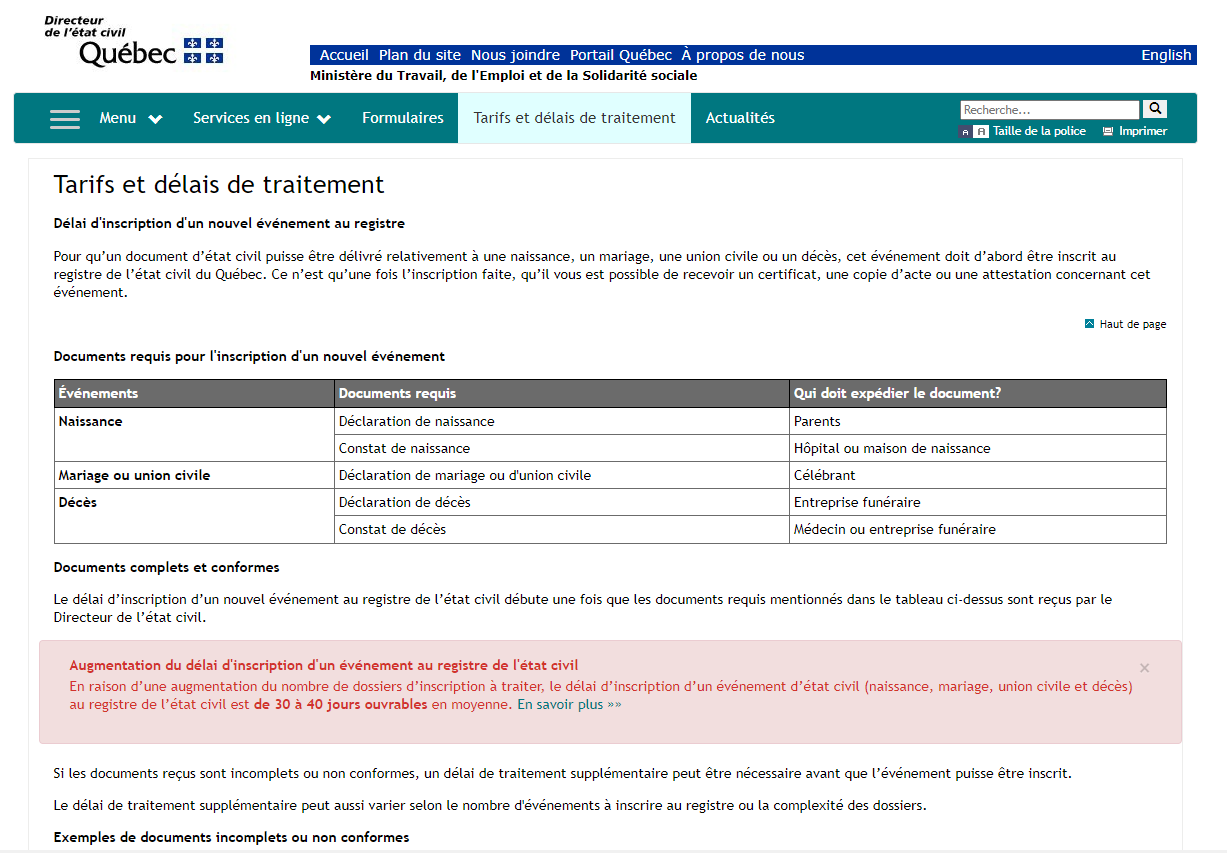Image resolution: width=1227 pixels, height=853 pixels.
Task: Expand the Services en ligne dropdown
Action: click(x=261, y=118)
